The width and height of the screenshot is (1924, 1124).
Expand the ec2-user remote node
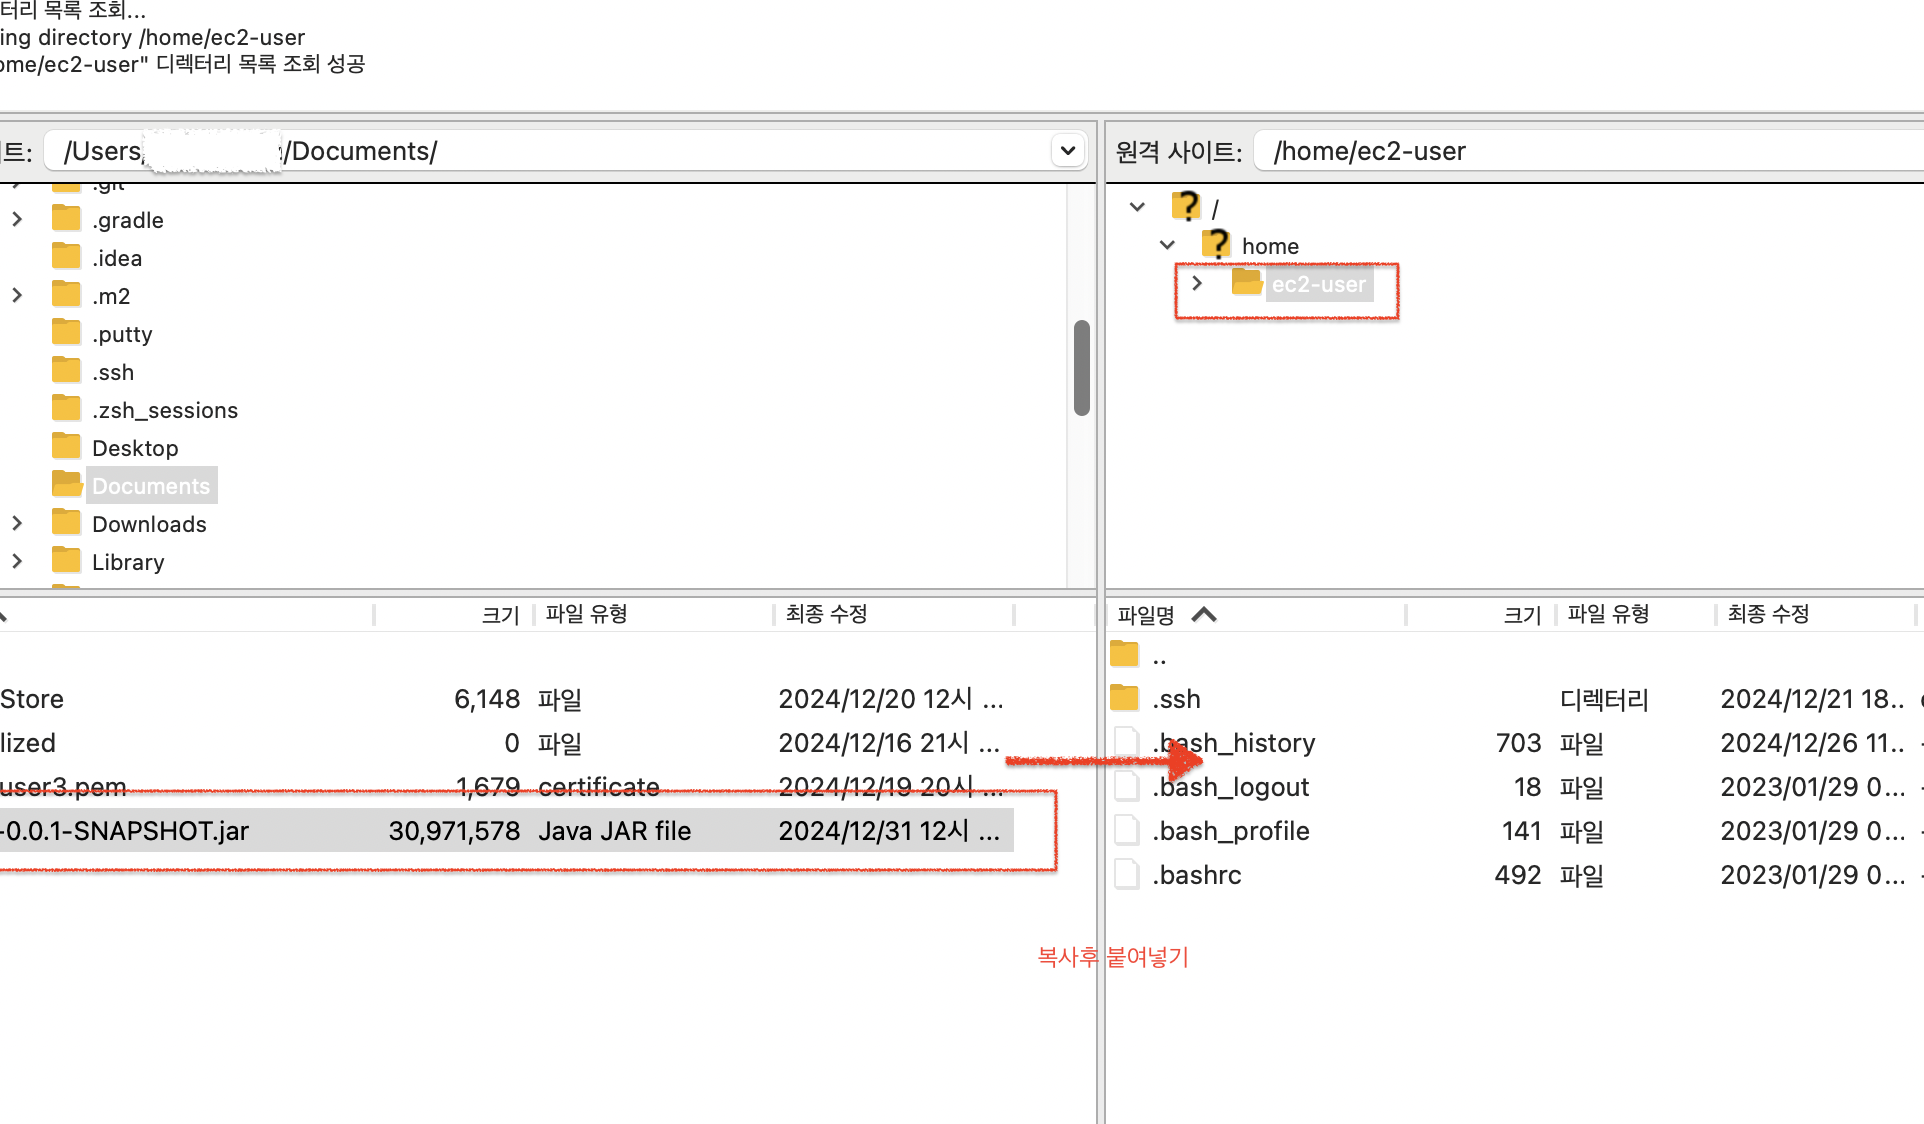point(1197,283)
